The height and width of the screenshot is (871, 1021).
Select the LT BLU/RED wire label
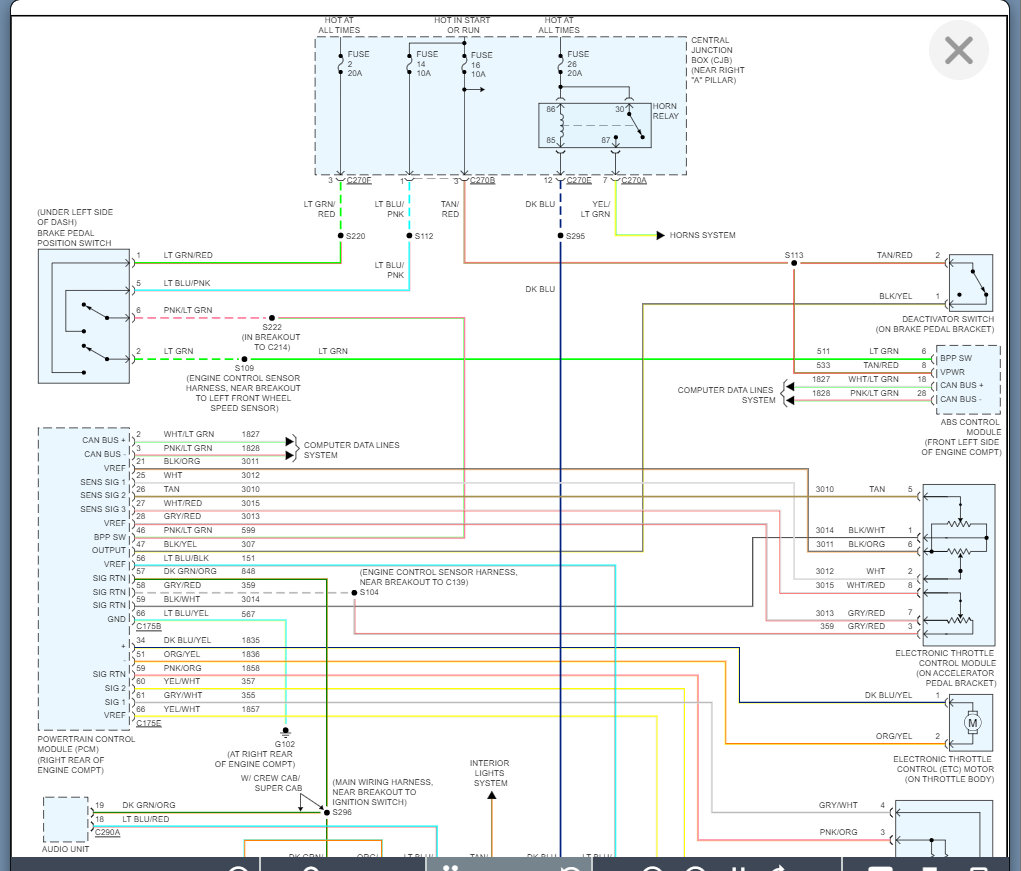(146, 819)
